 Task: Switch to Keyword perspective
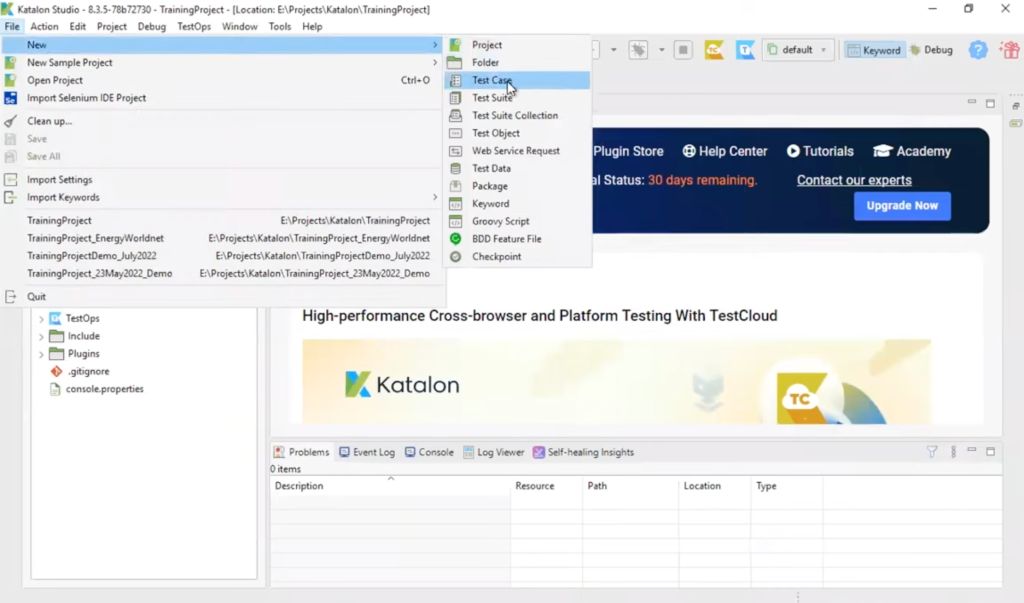pos(874,50)
